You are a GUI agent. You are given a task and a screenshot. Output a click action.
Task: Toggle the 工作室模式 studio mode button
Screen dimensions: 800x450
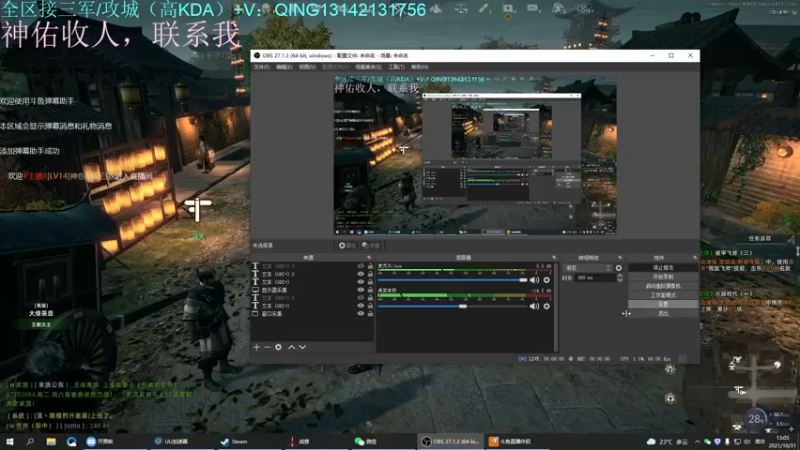point(663,295)
